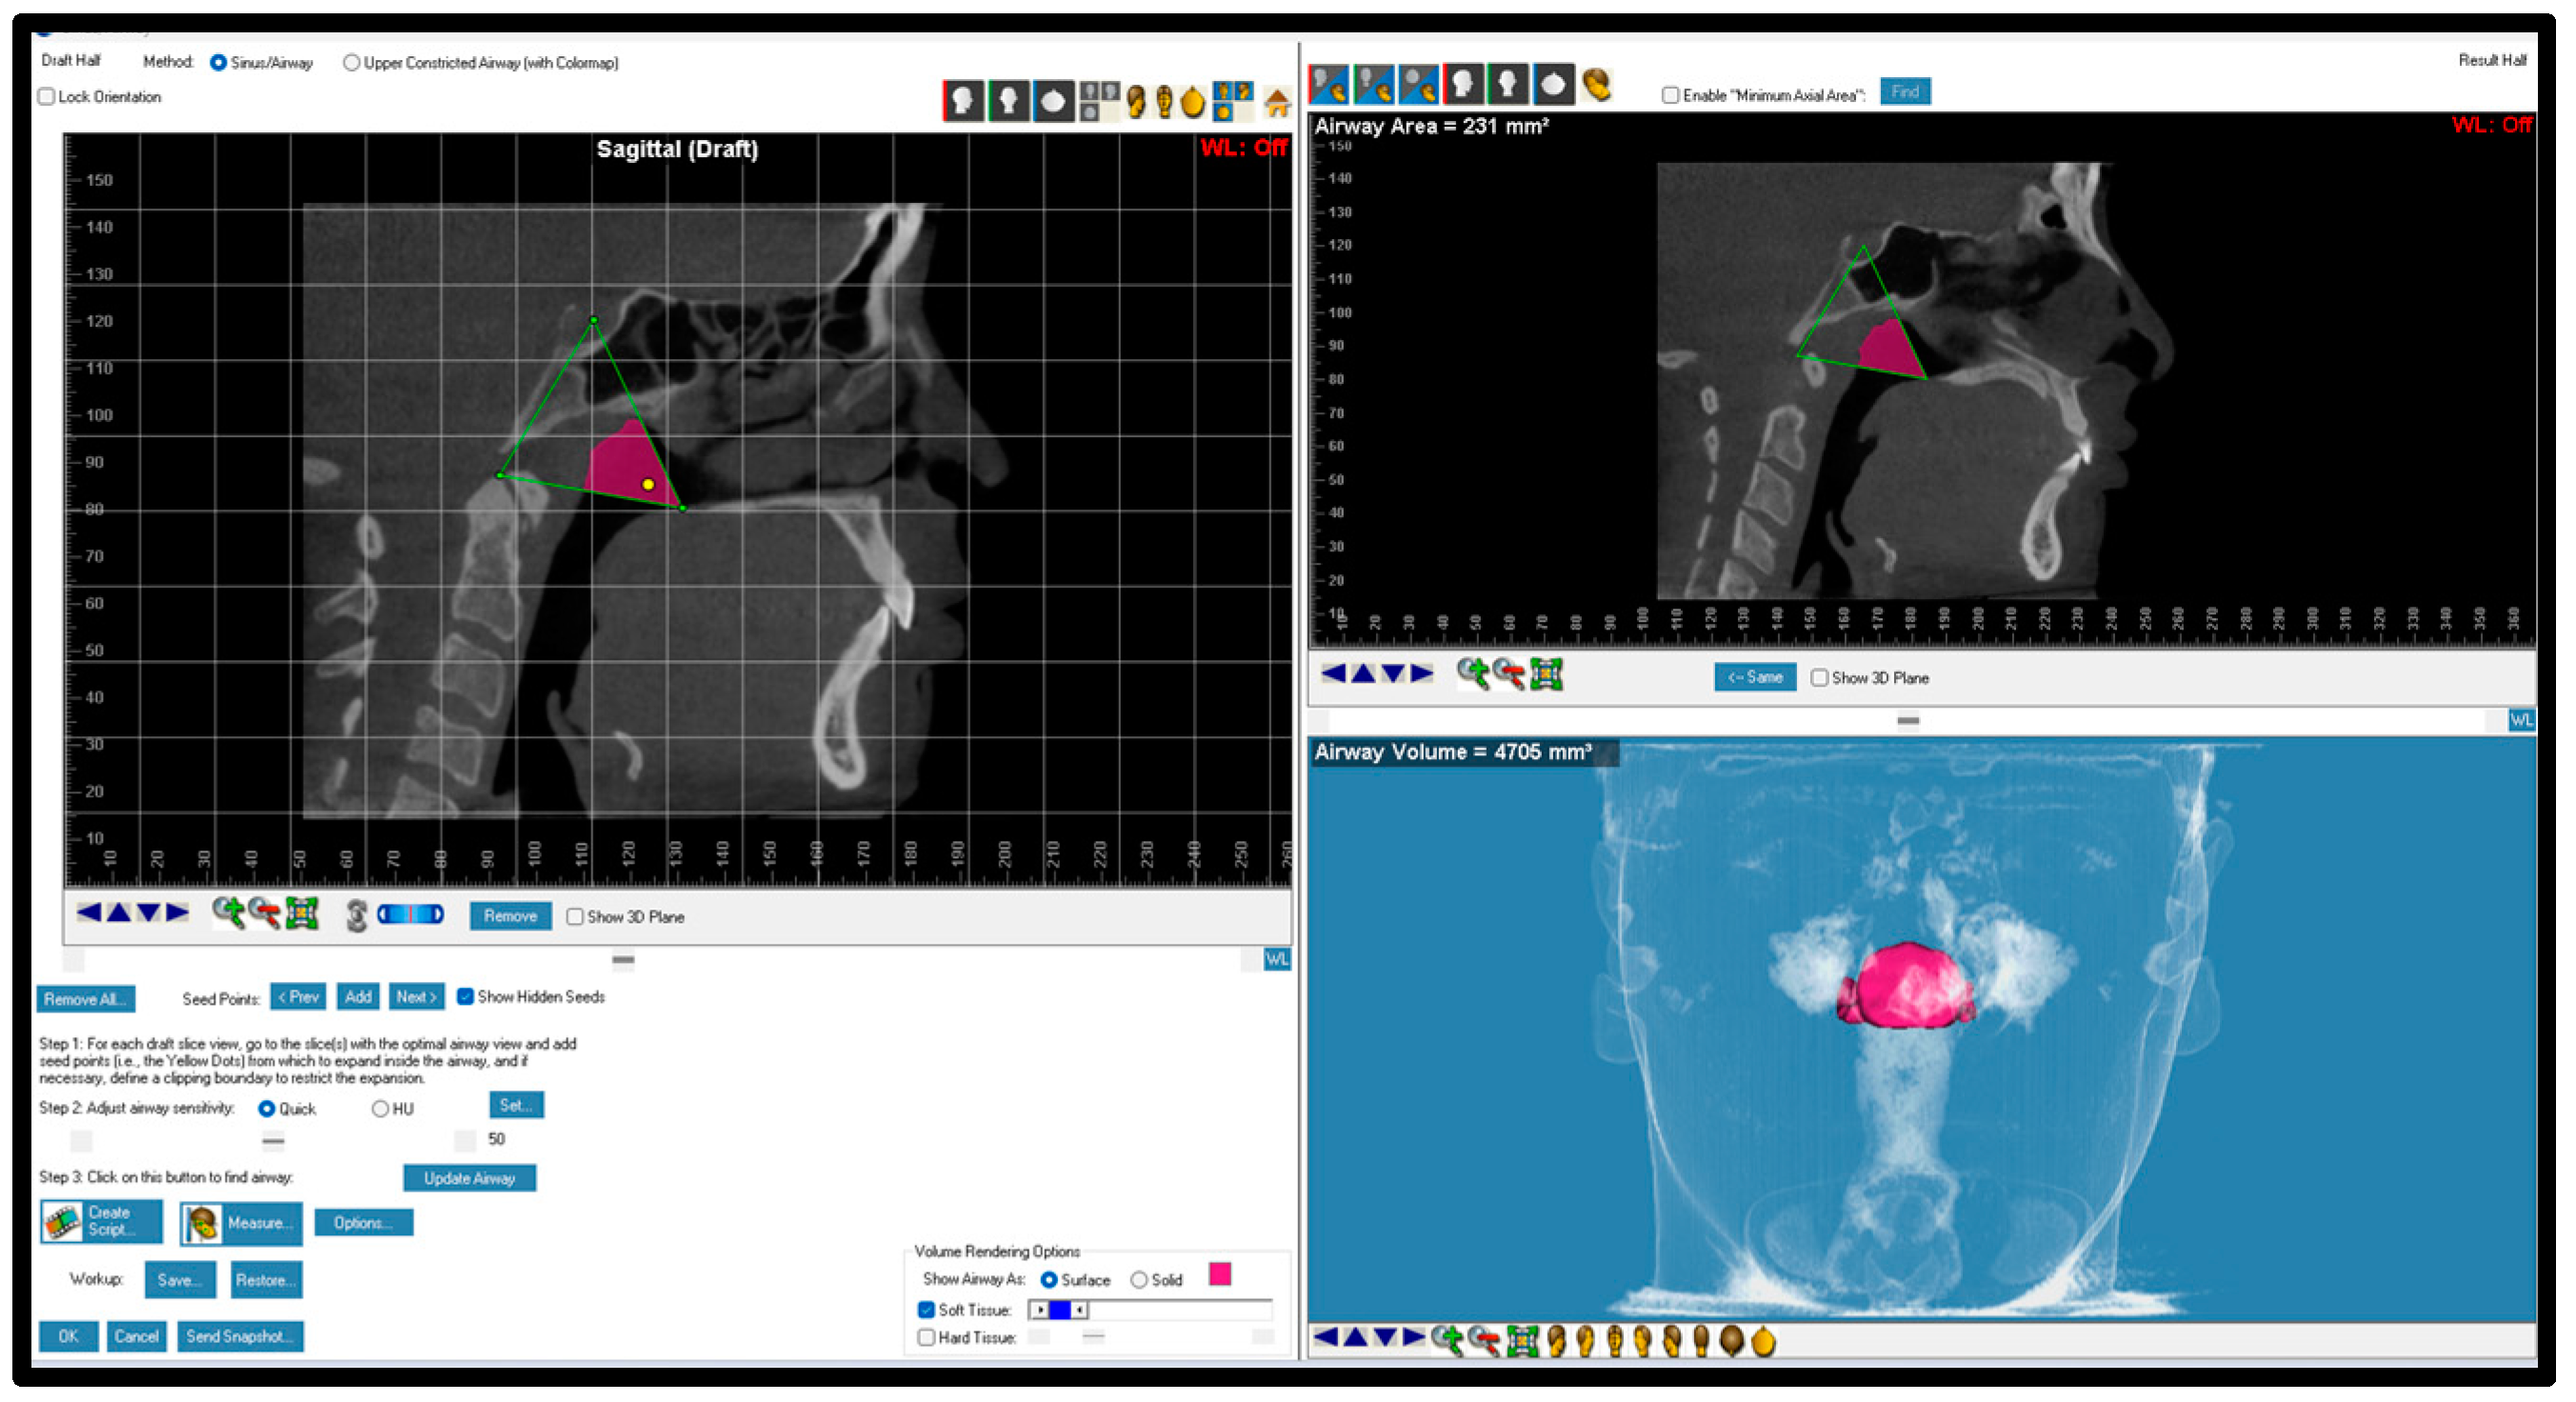Click the pink airway color swatch
This screenshot has height=1402, width=2576.
[x=1219, y=1274]
